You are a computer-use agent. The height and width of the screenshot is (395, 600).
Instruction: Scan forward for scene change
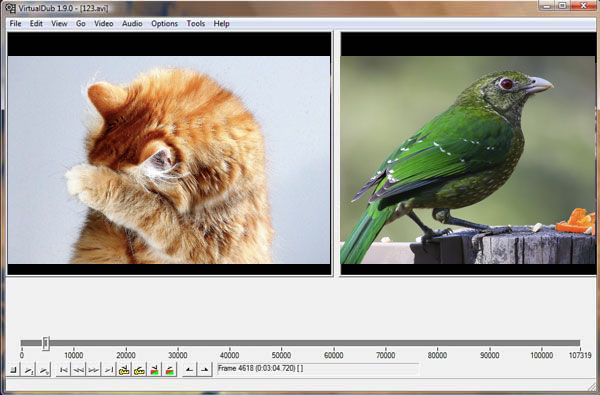click(170, 370)
